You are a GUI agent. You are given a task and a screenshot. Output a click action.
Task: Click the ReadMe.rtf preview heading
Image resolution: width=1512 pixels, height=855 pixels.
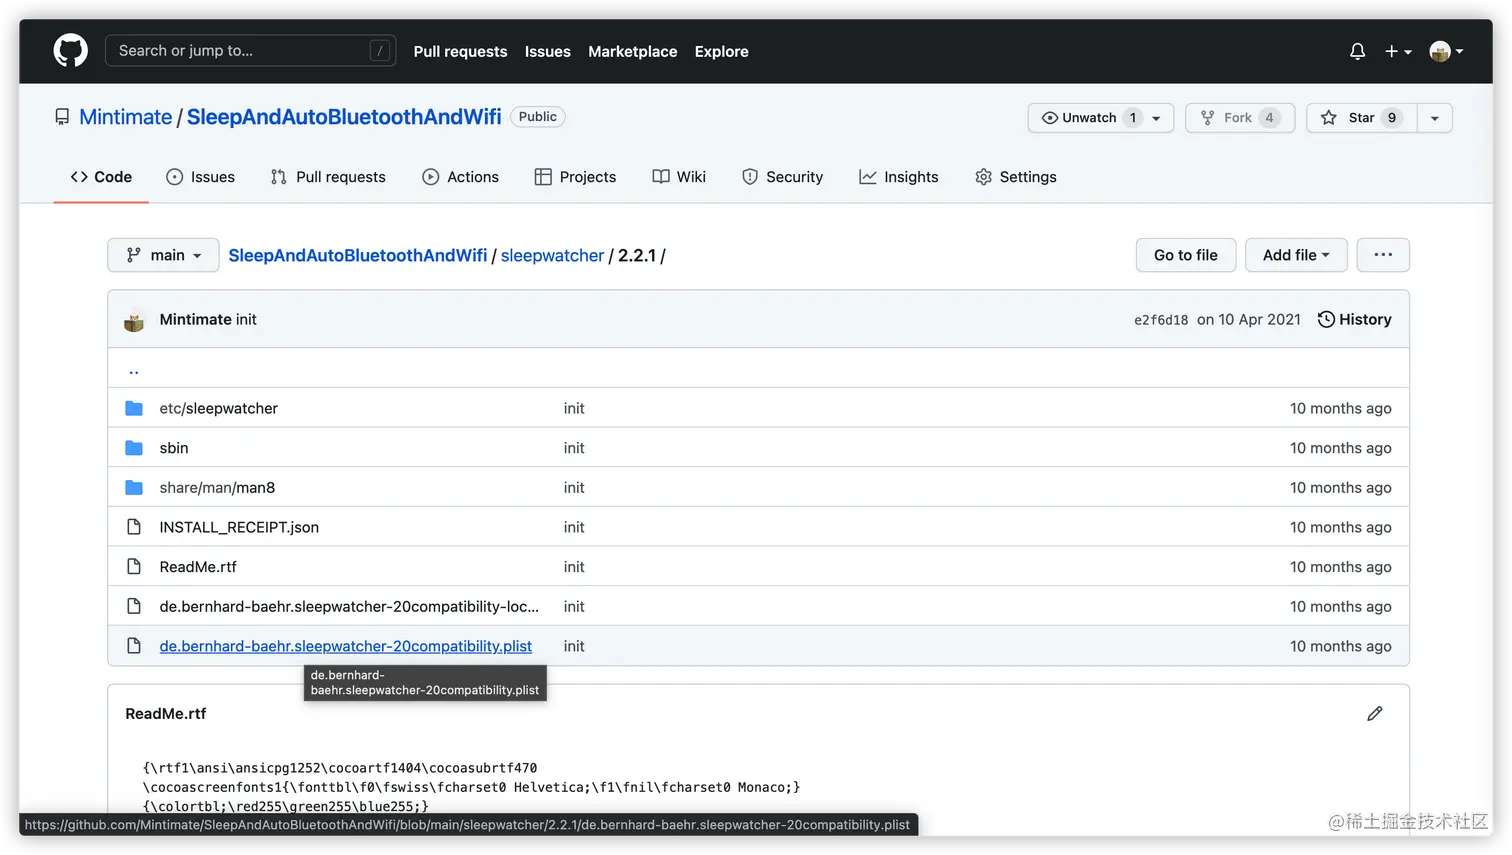click(x=166, y=713)
